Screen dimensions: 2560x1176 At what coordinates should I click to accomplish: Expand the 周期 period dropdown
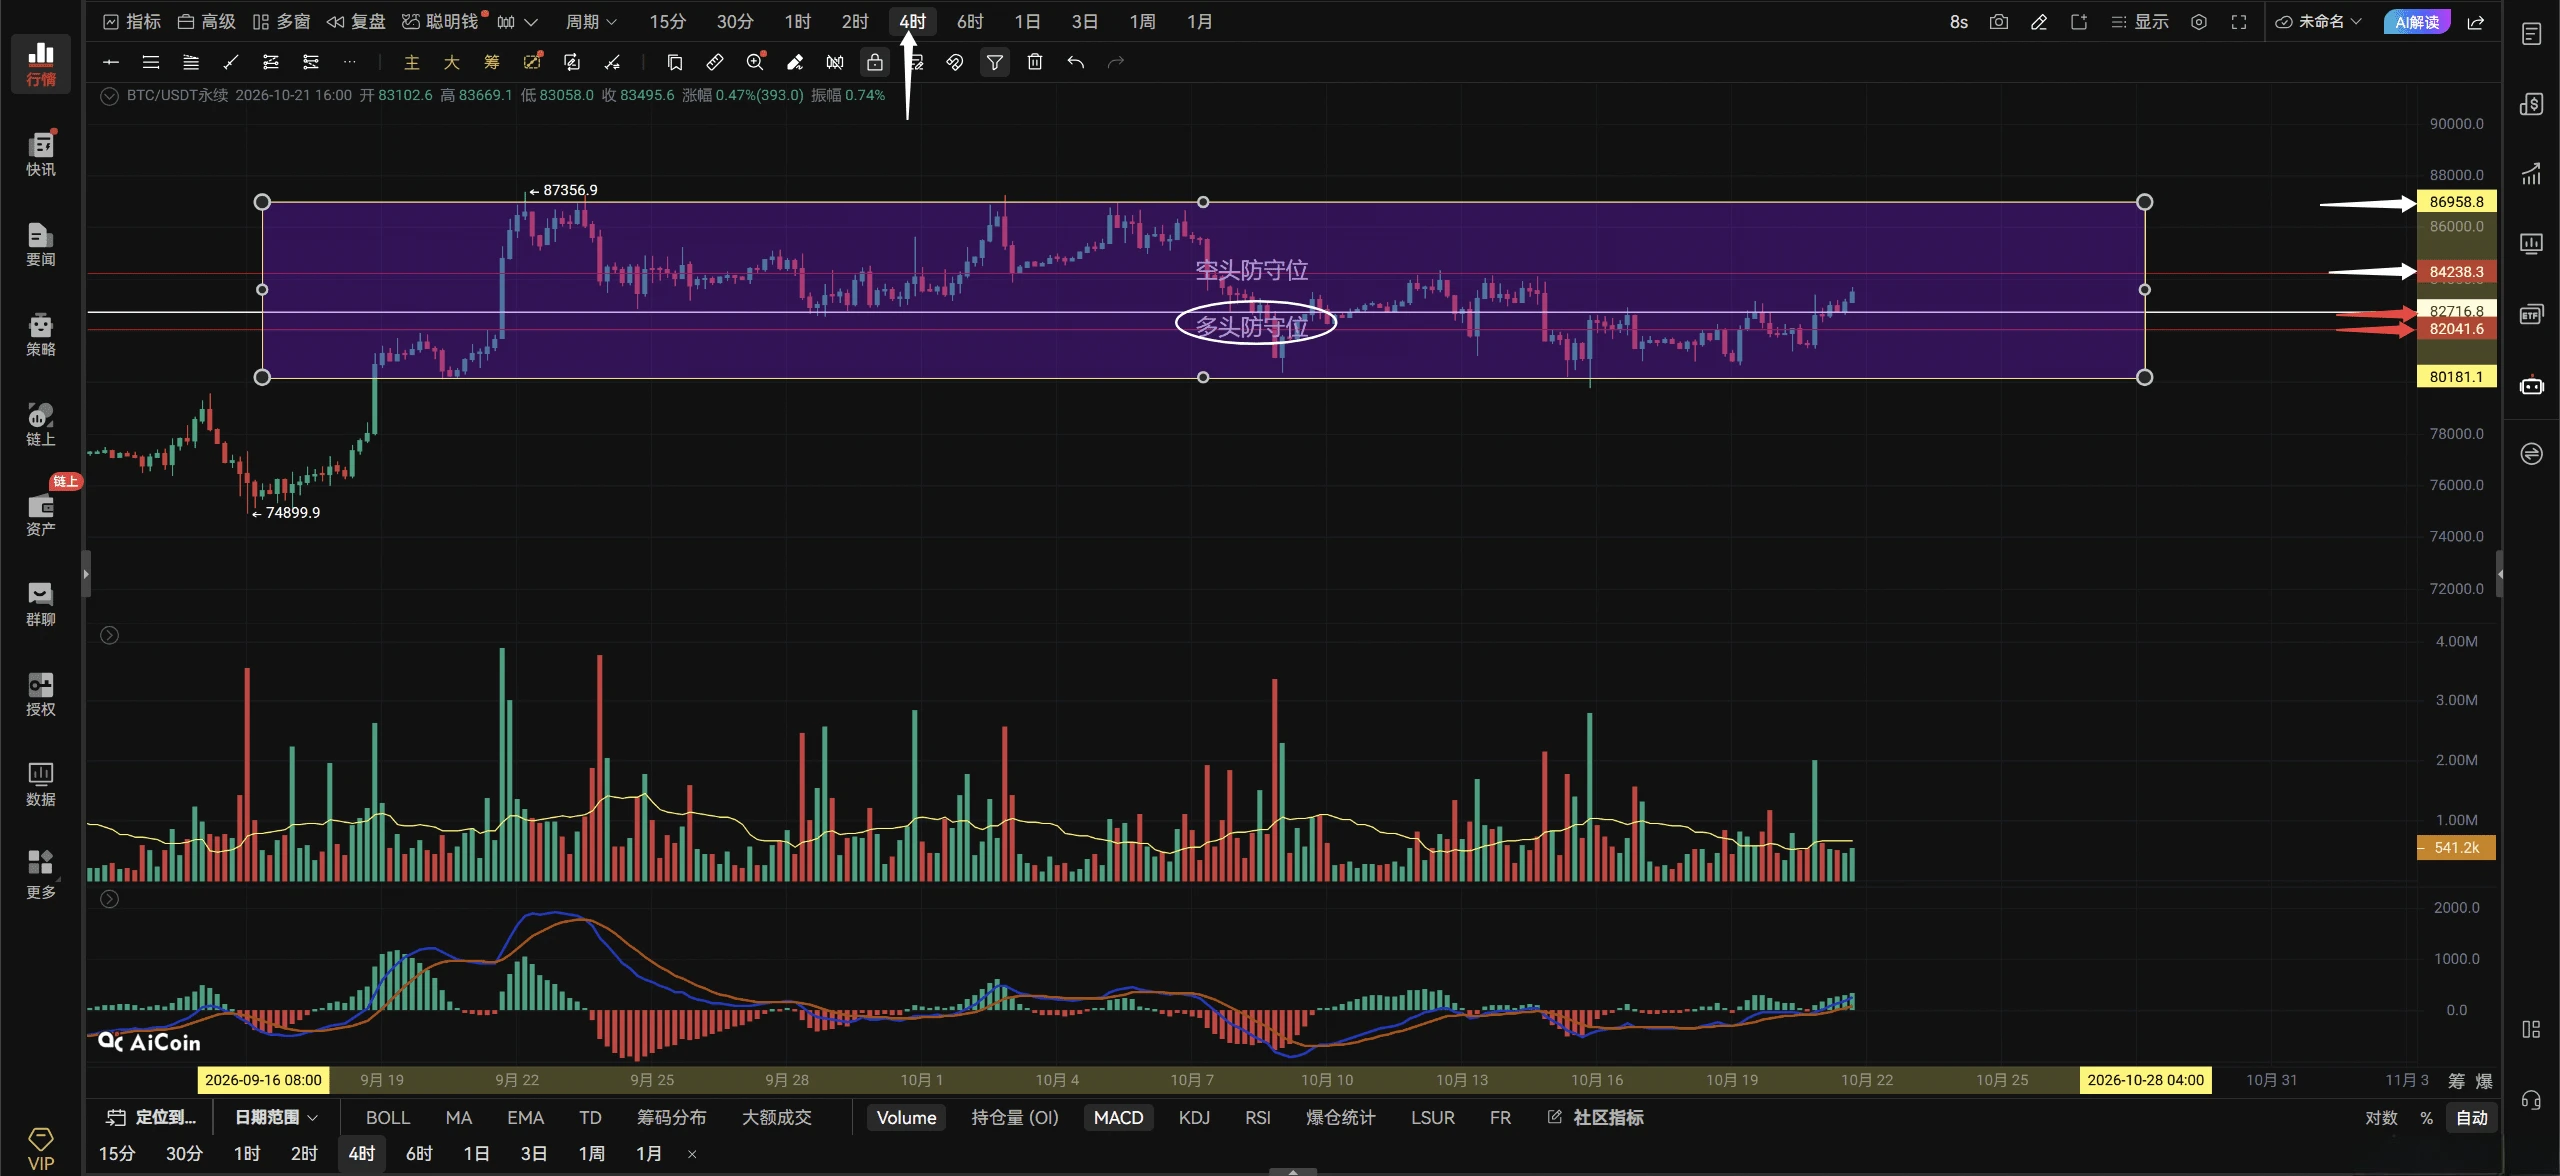pyautogui.click(x=591, y=22)
